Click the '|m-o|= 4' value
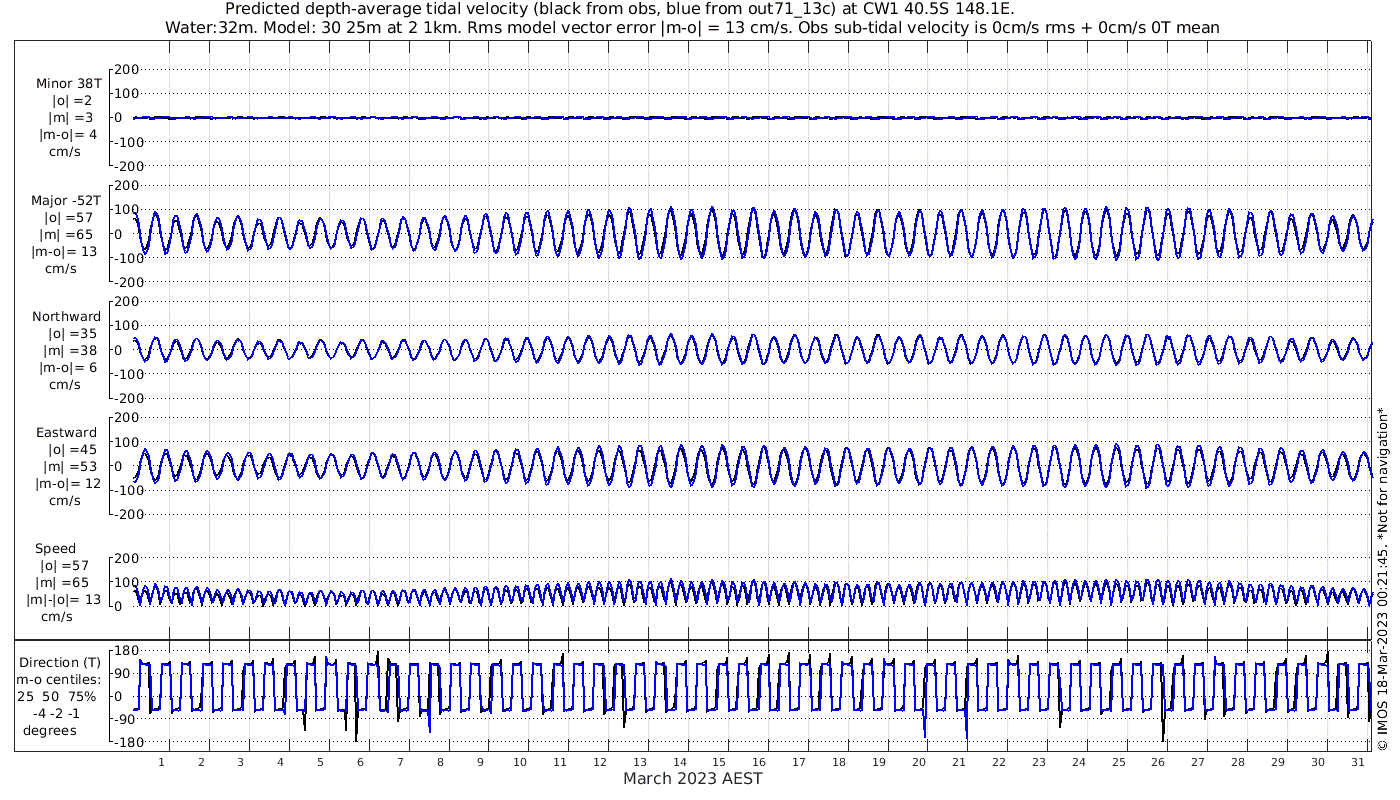This screenshot has height=800, width=1400. [68, 134]
